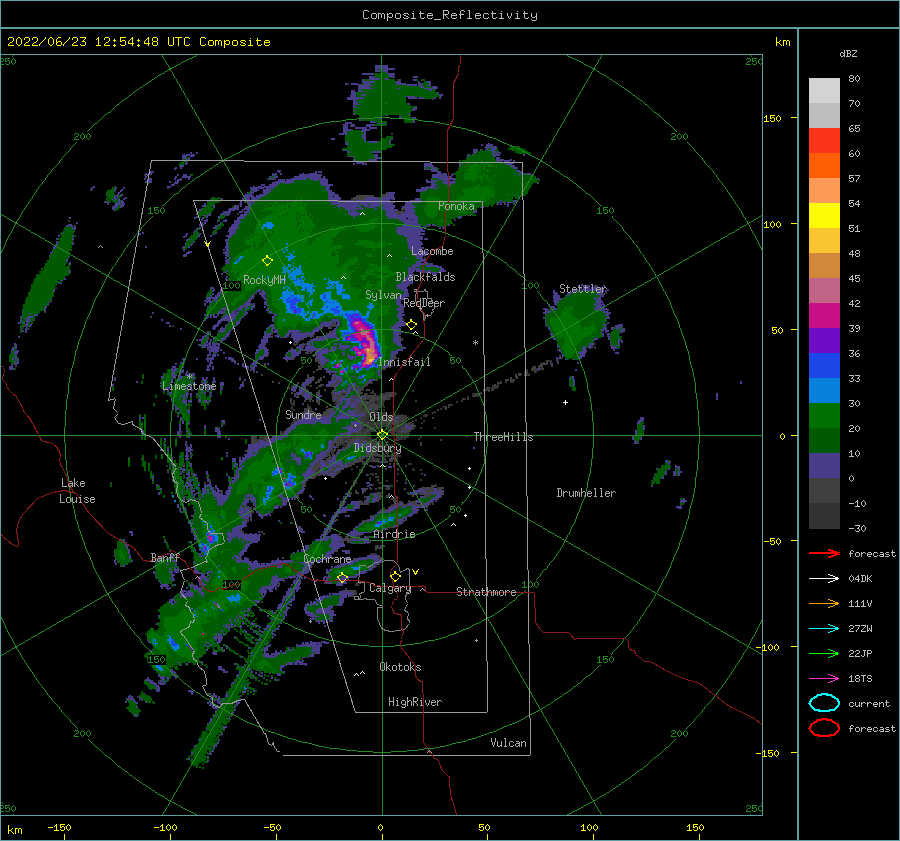Click the Lacombe city label
This screenshot has width=900, height=841.
point(432,251)
